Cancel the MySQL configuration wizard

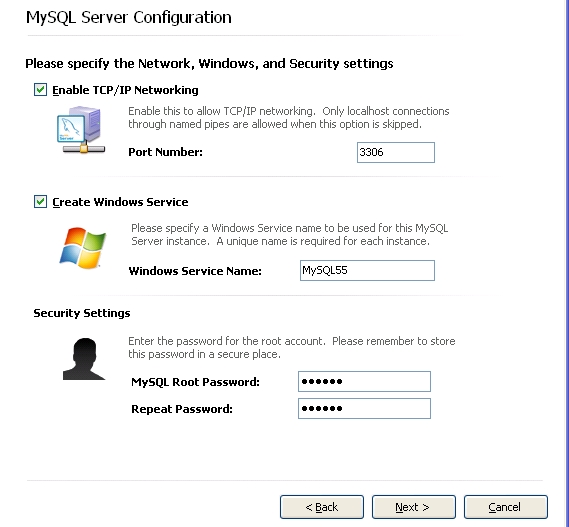505,507
